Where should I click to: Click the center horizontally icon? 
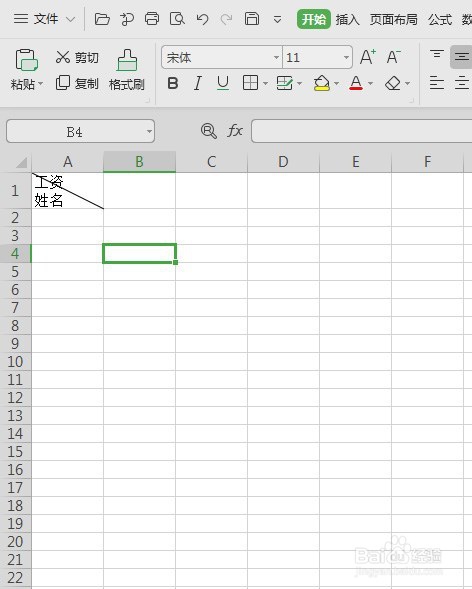[461, 83]
